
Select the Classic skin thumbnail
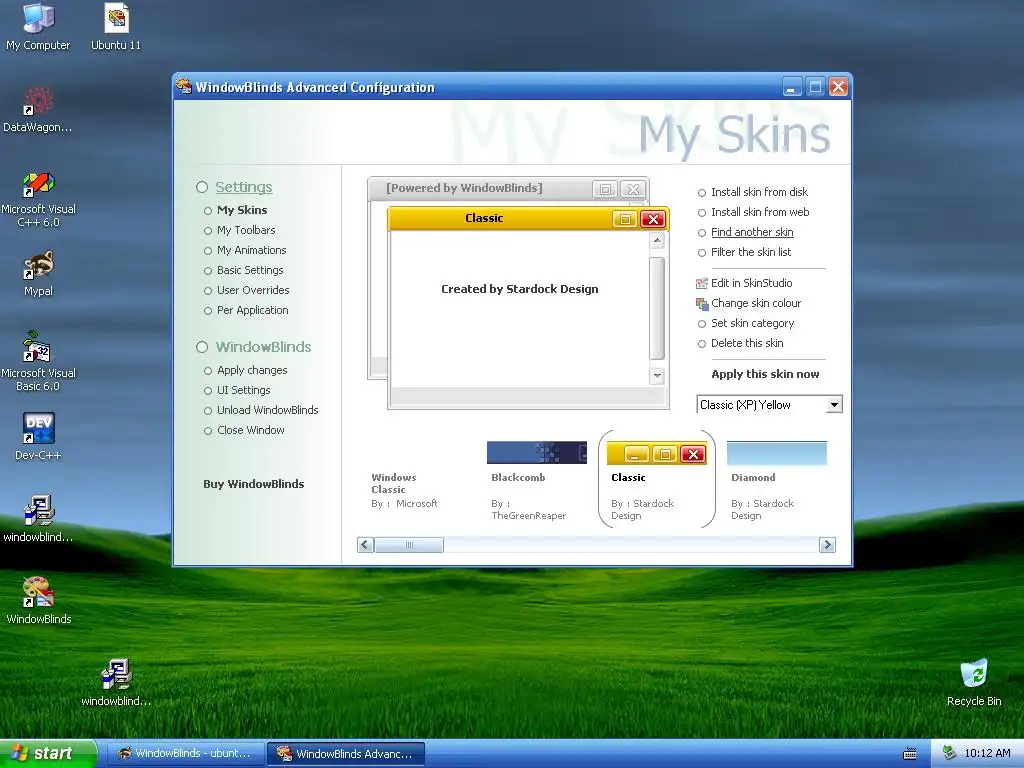656,453
